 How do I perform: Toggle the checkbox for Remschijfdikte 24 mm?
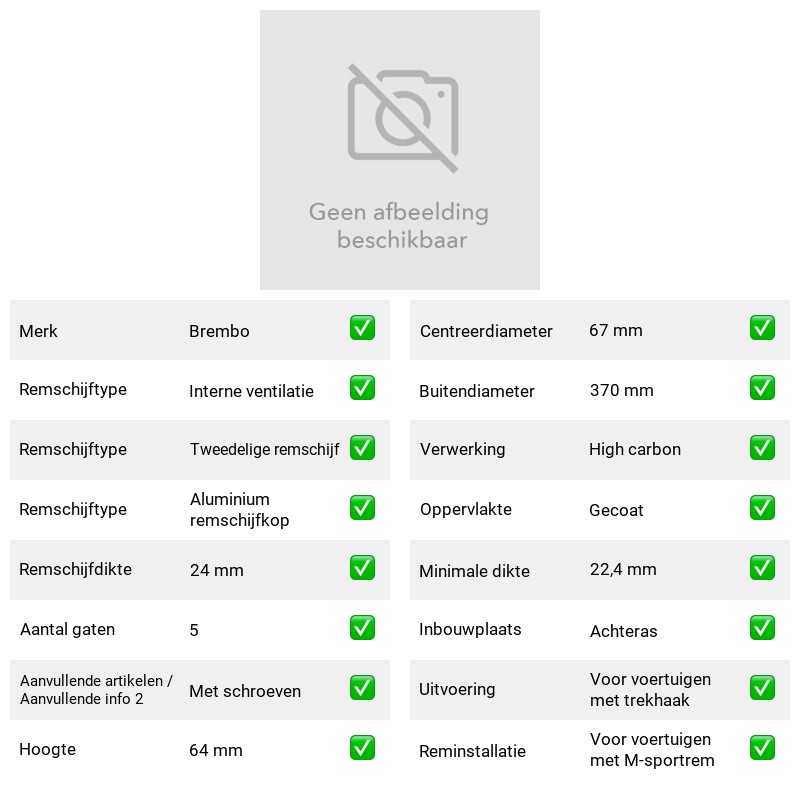click(362, 568)
